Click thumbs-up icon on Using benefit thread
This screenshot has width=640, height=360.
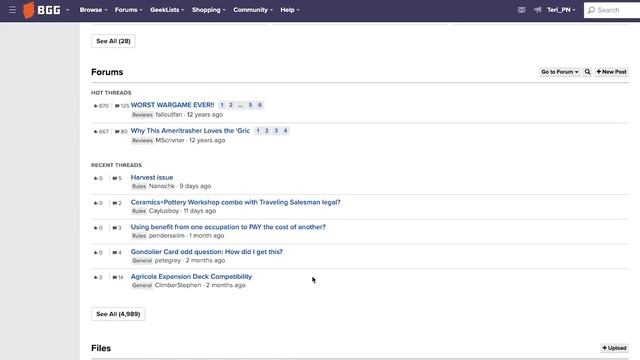tap(96, 228)
